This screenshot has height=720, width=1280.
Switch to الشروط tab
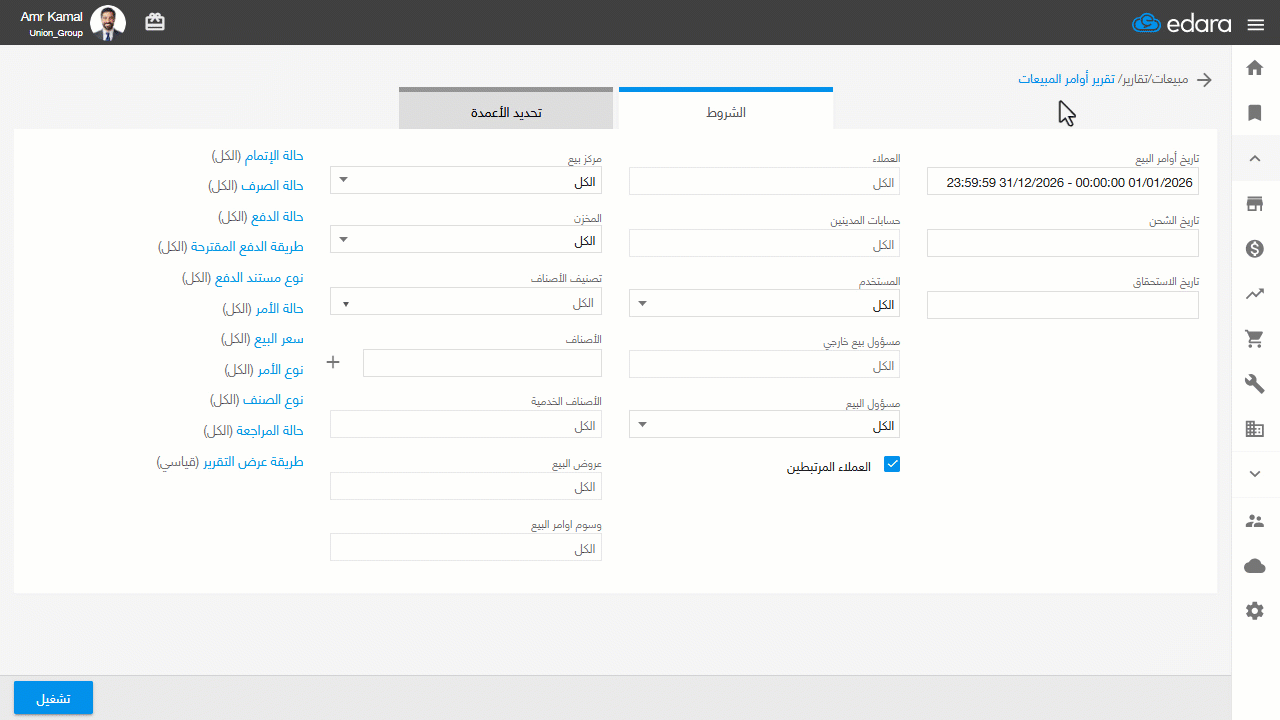click(x=726, y=110)
